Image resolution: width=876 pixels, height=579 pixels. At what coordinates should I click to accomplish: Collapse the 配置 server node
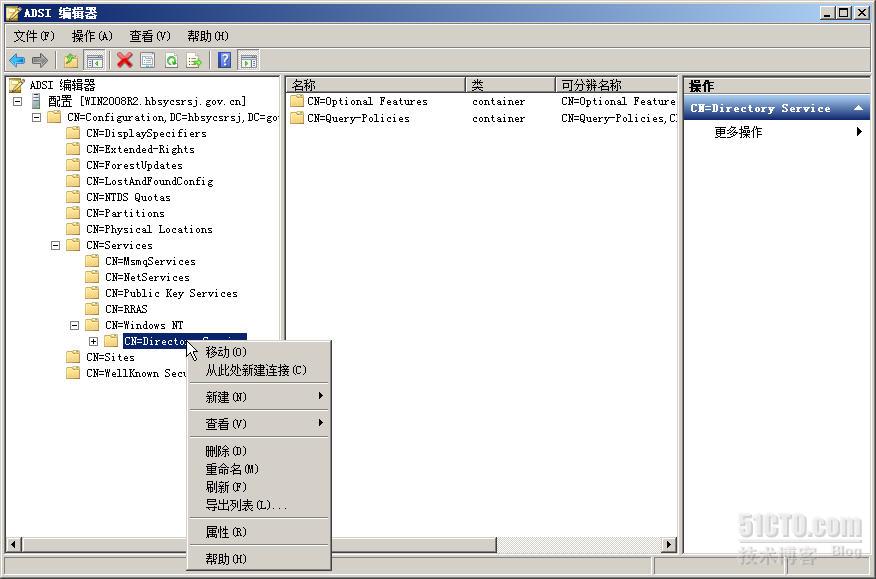pos(18,101)
